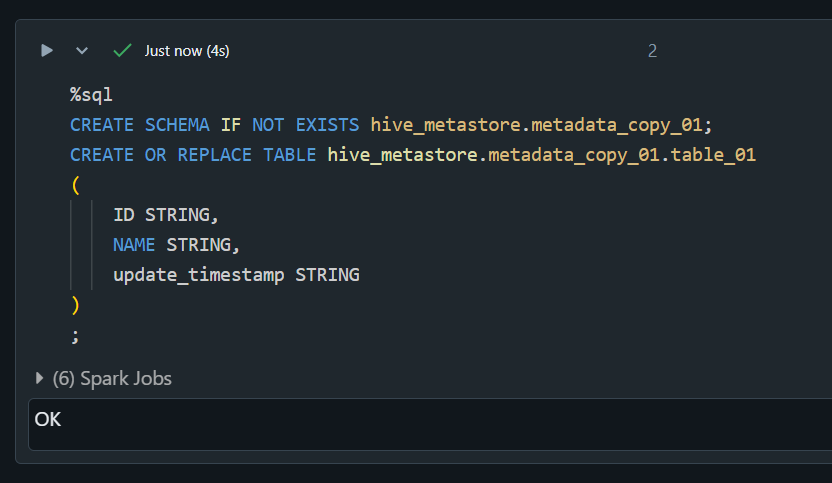Expand the Spark Jobs disclosure triangle
The height and width of the screenshot is (483, 832).
40,378
